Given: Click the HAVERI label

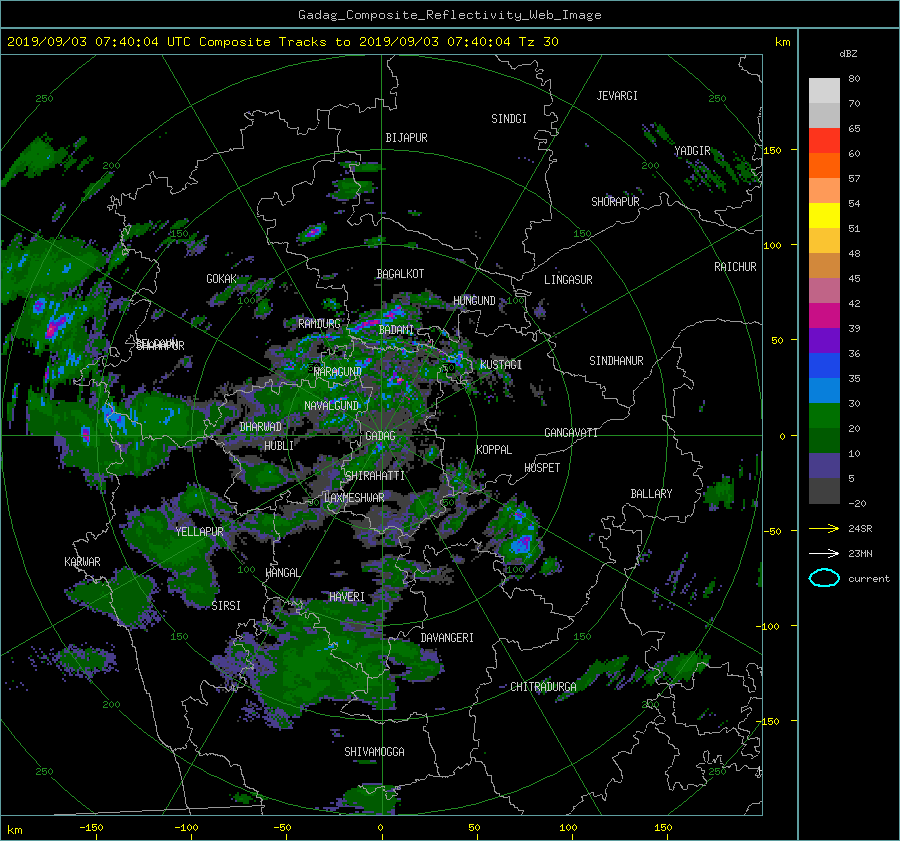Looking at the screenshot, I should tap(347, 596).
